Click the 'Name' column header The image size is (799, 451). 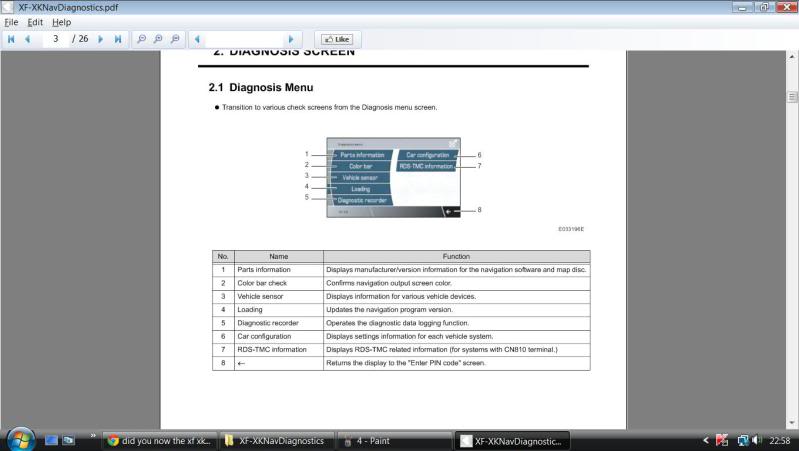pyautogui.click(x=279, y=256)
